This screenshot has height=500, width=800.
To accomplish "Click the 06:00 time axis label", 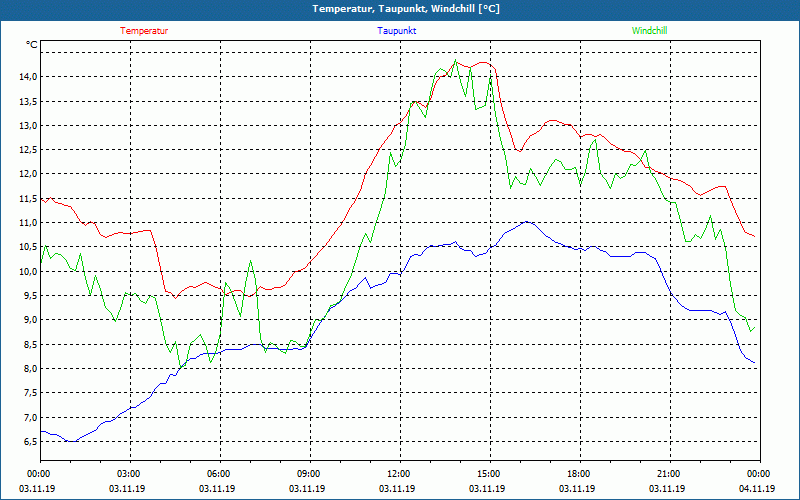I will coord(220,474).
